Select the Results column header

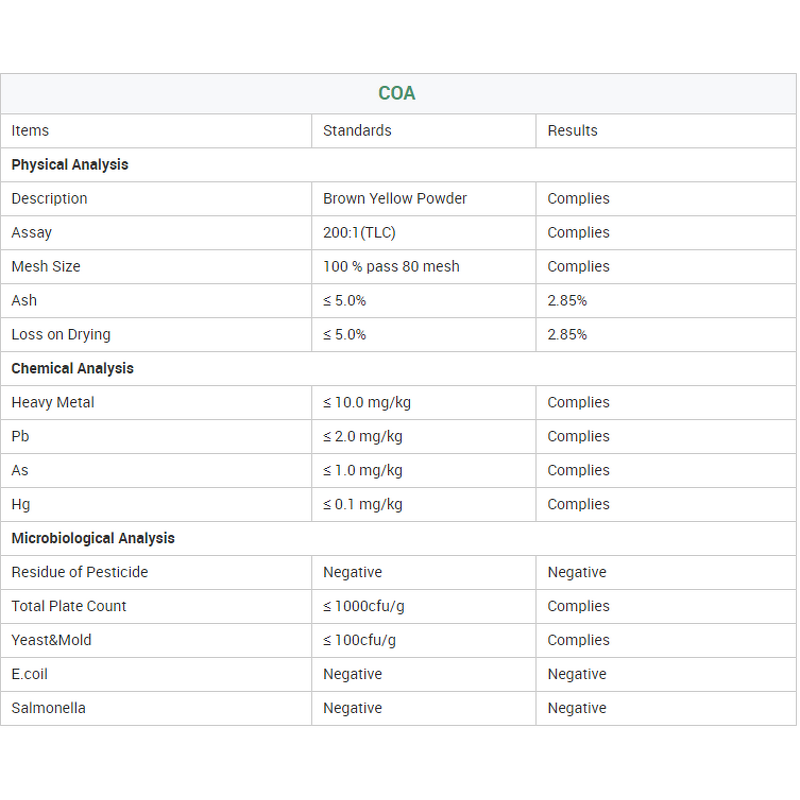point(572,131)
